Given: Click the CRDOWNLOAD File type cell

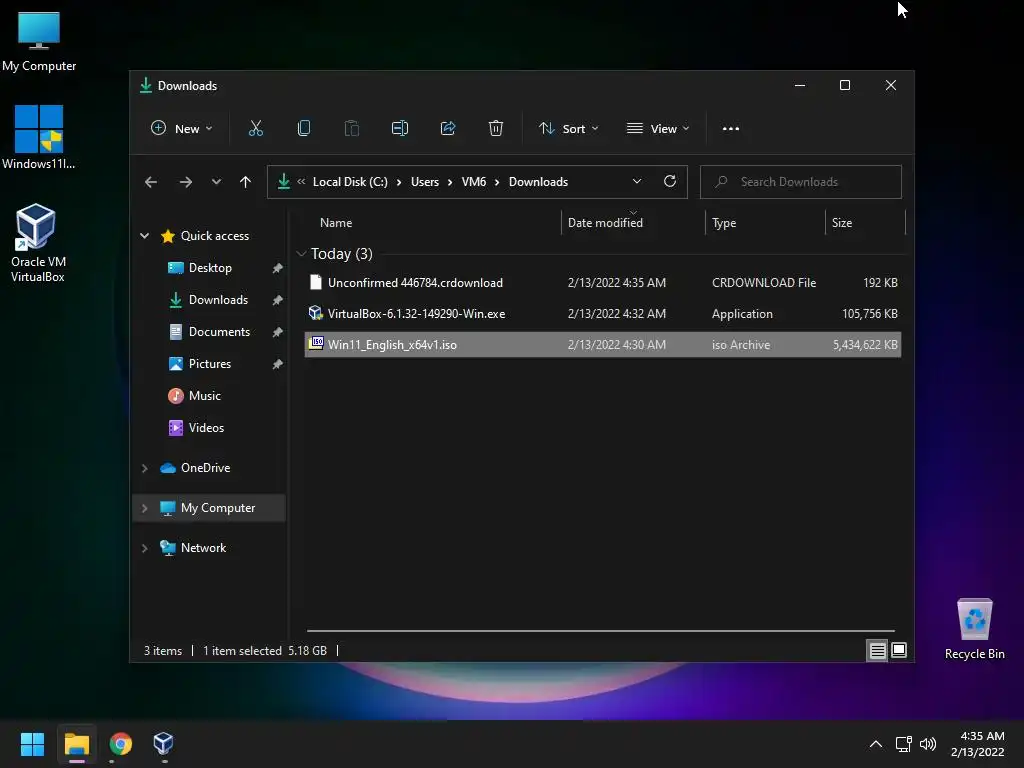Looking at the screenshot, I should (x=764, y=283).
